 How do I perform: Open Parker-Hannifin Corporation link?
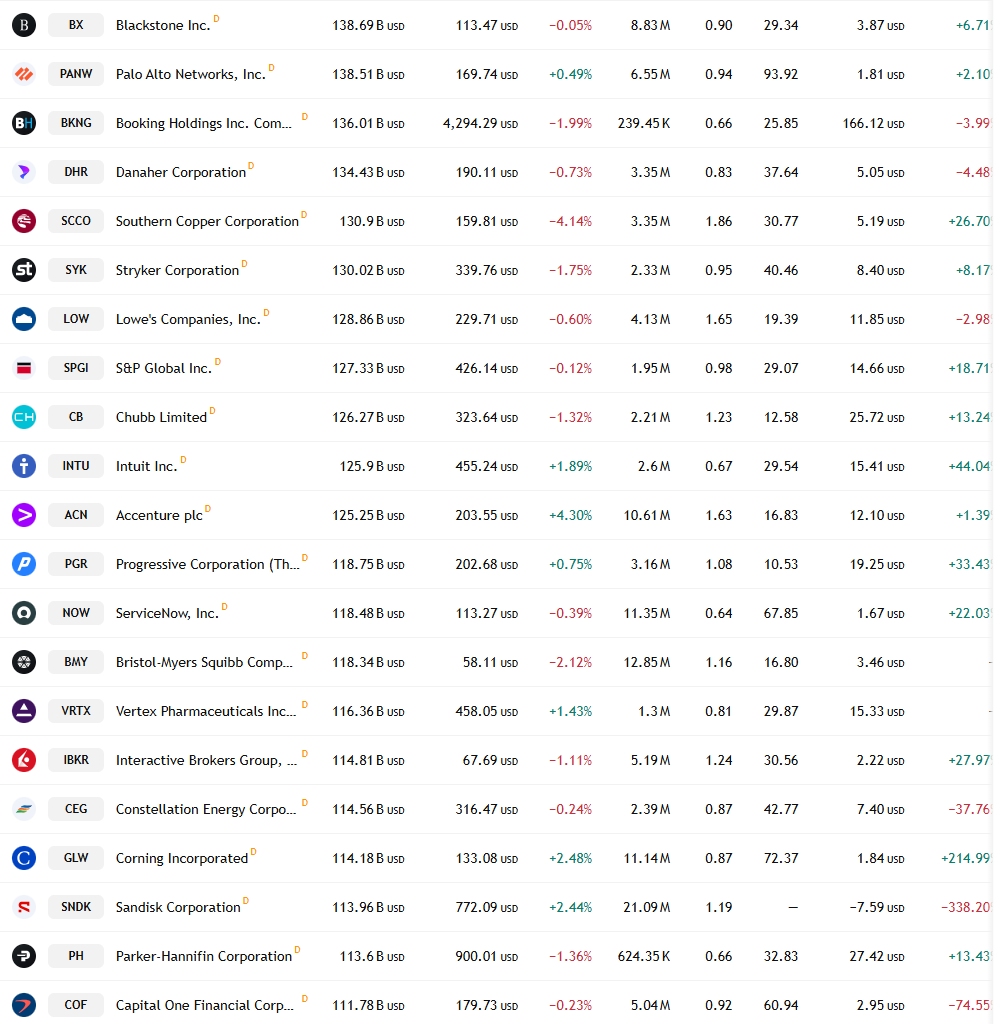204,956
